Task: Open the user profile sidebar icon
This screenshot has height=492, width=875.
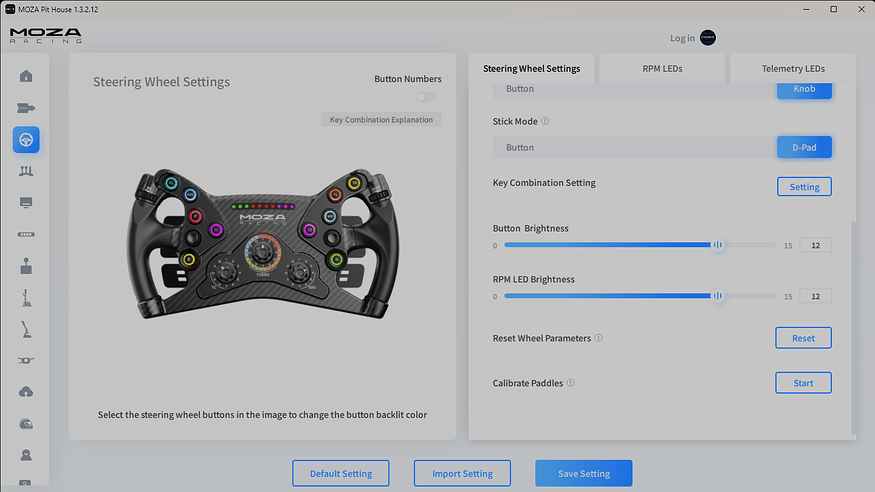Action: (26, 455)
